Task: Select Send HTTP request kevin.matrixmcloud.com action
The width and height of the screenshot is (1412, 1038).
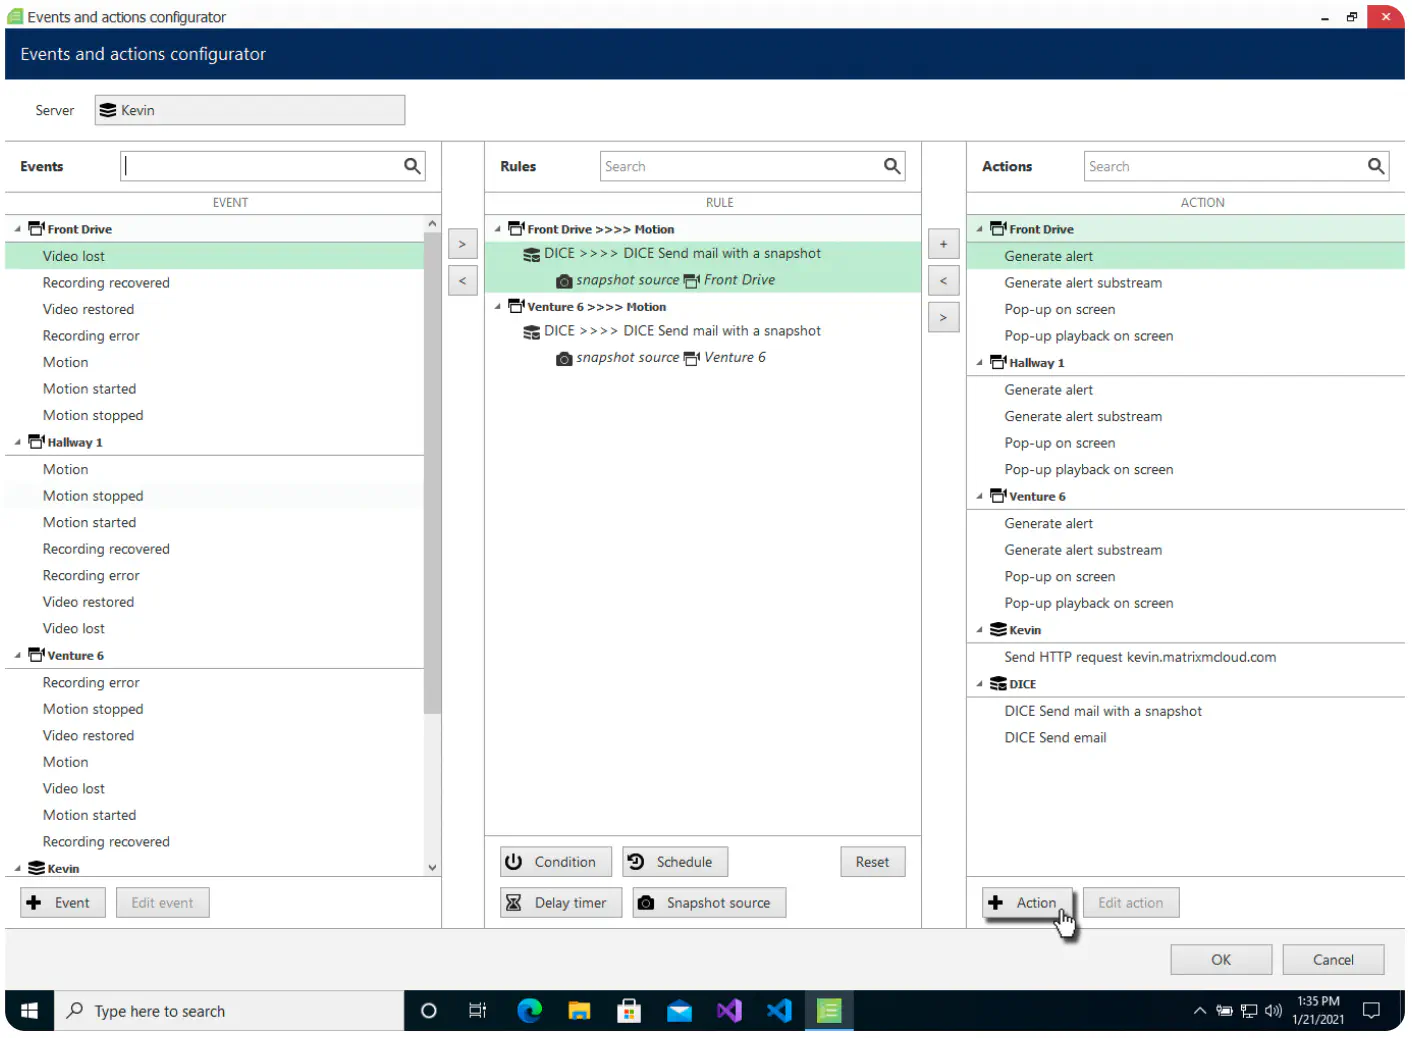Action: (x=1185, y=657)
